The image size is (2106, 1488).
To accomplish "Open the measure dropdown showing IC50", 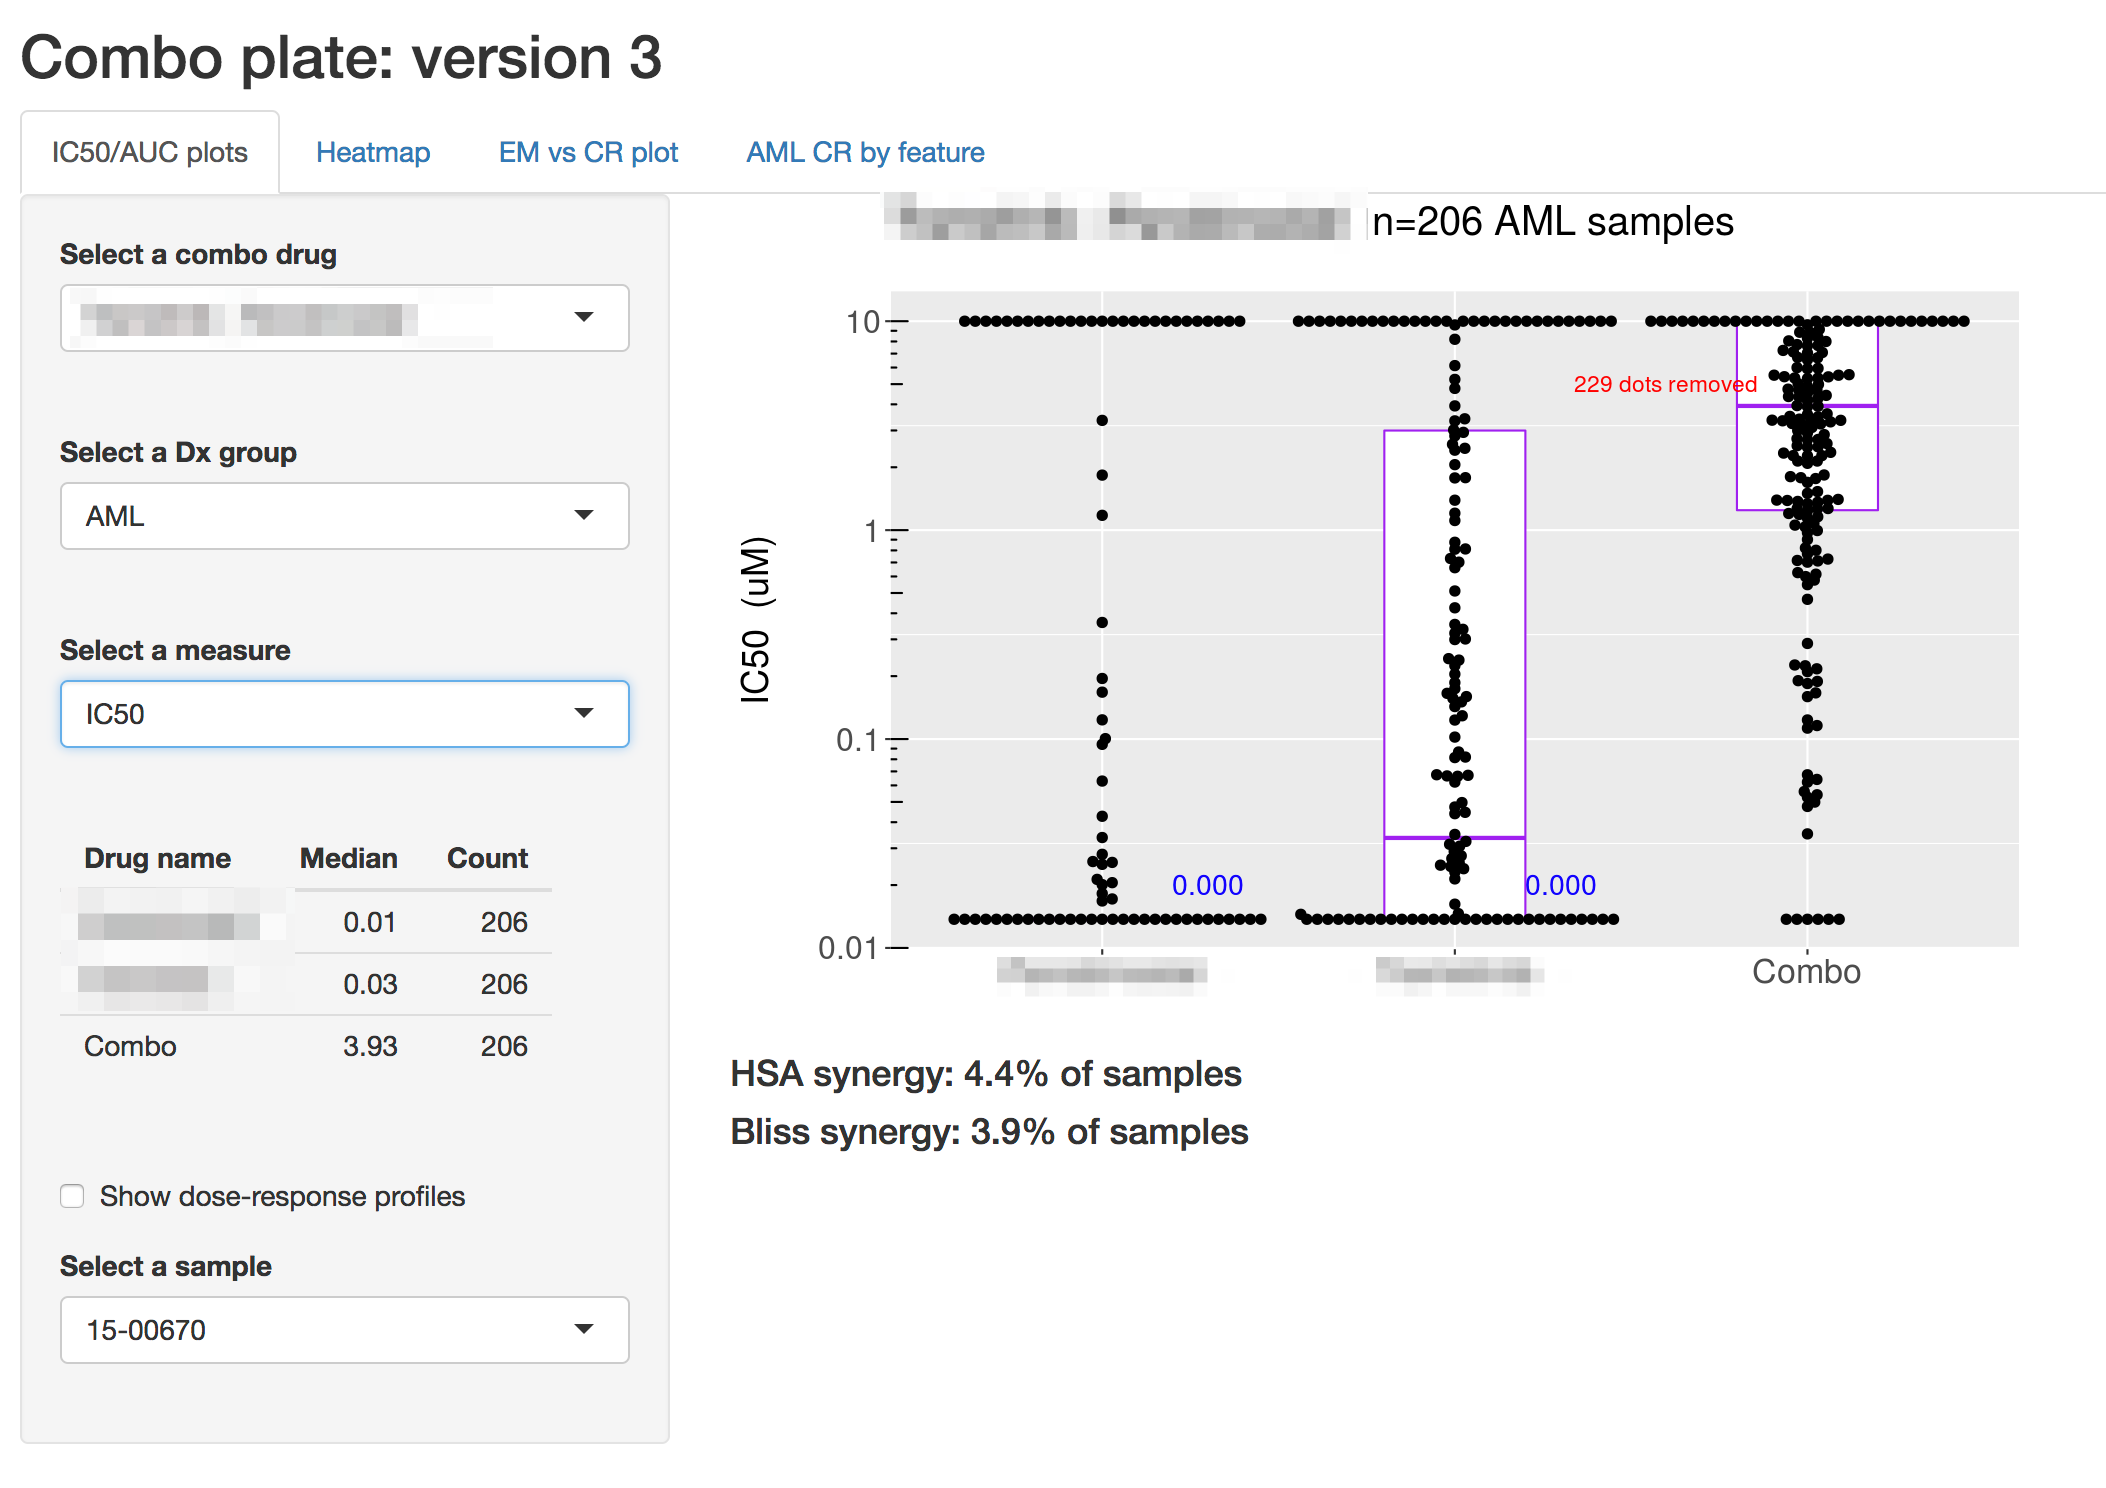I will click(x=344, y=714).
